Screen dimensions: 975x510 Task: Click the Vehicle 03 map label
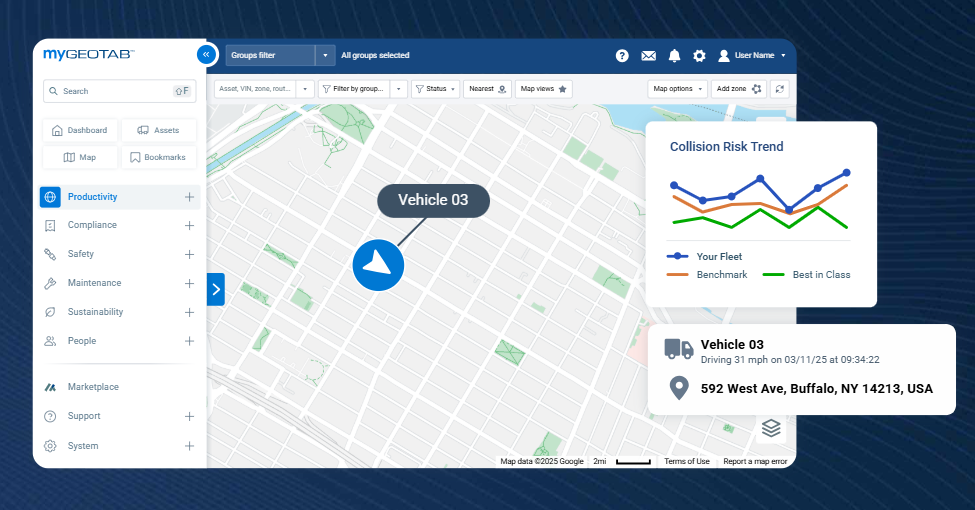point(433,200)
